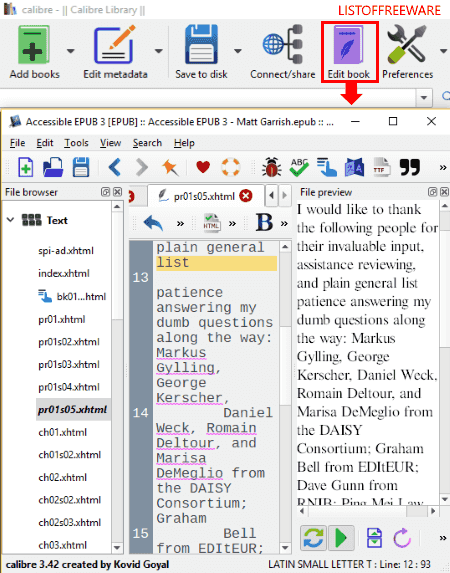Expand the Edit metadata dropdown arrow
Screen dimensions: 450x573
pyautogui.click(x=158, y=51)
